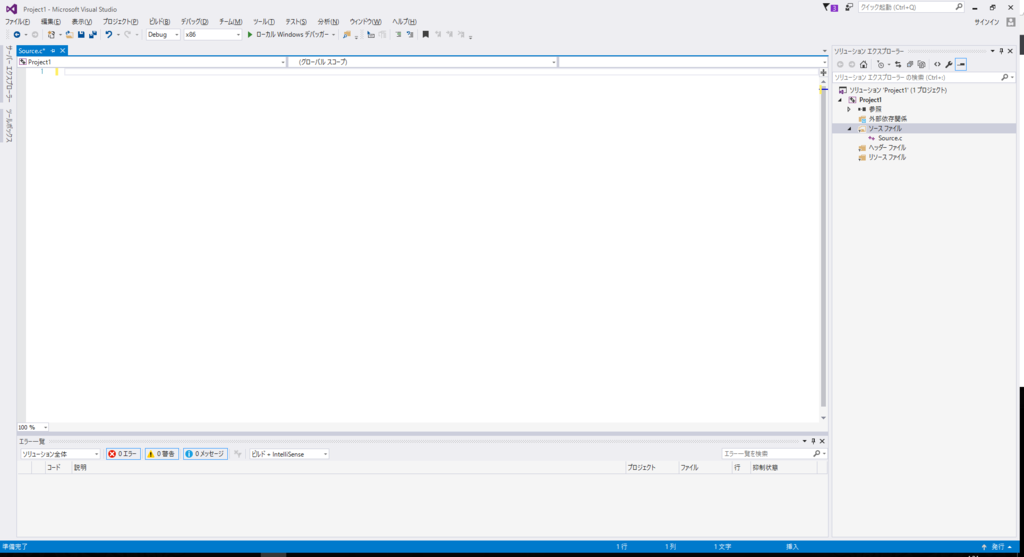Open the ビルド(B) menu

click(159, 22)
